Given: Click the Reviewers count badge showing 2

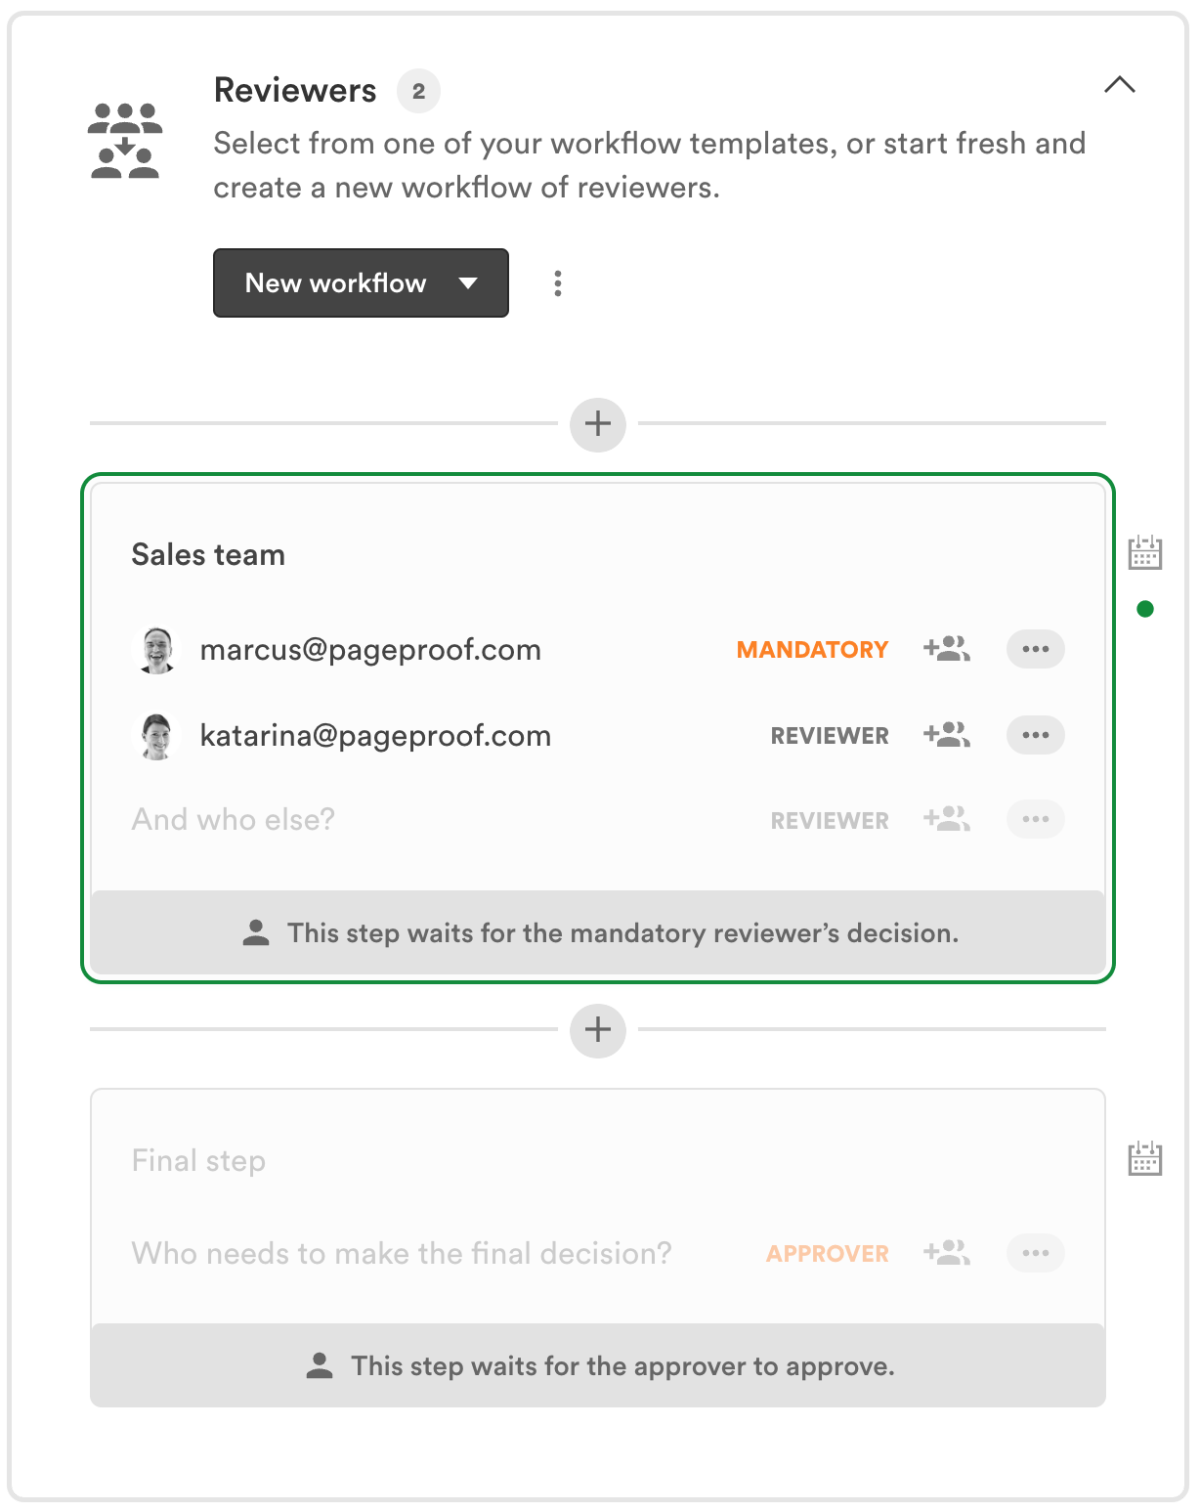Looking at the screenshot, I should pos(419,90).
